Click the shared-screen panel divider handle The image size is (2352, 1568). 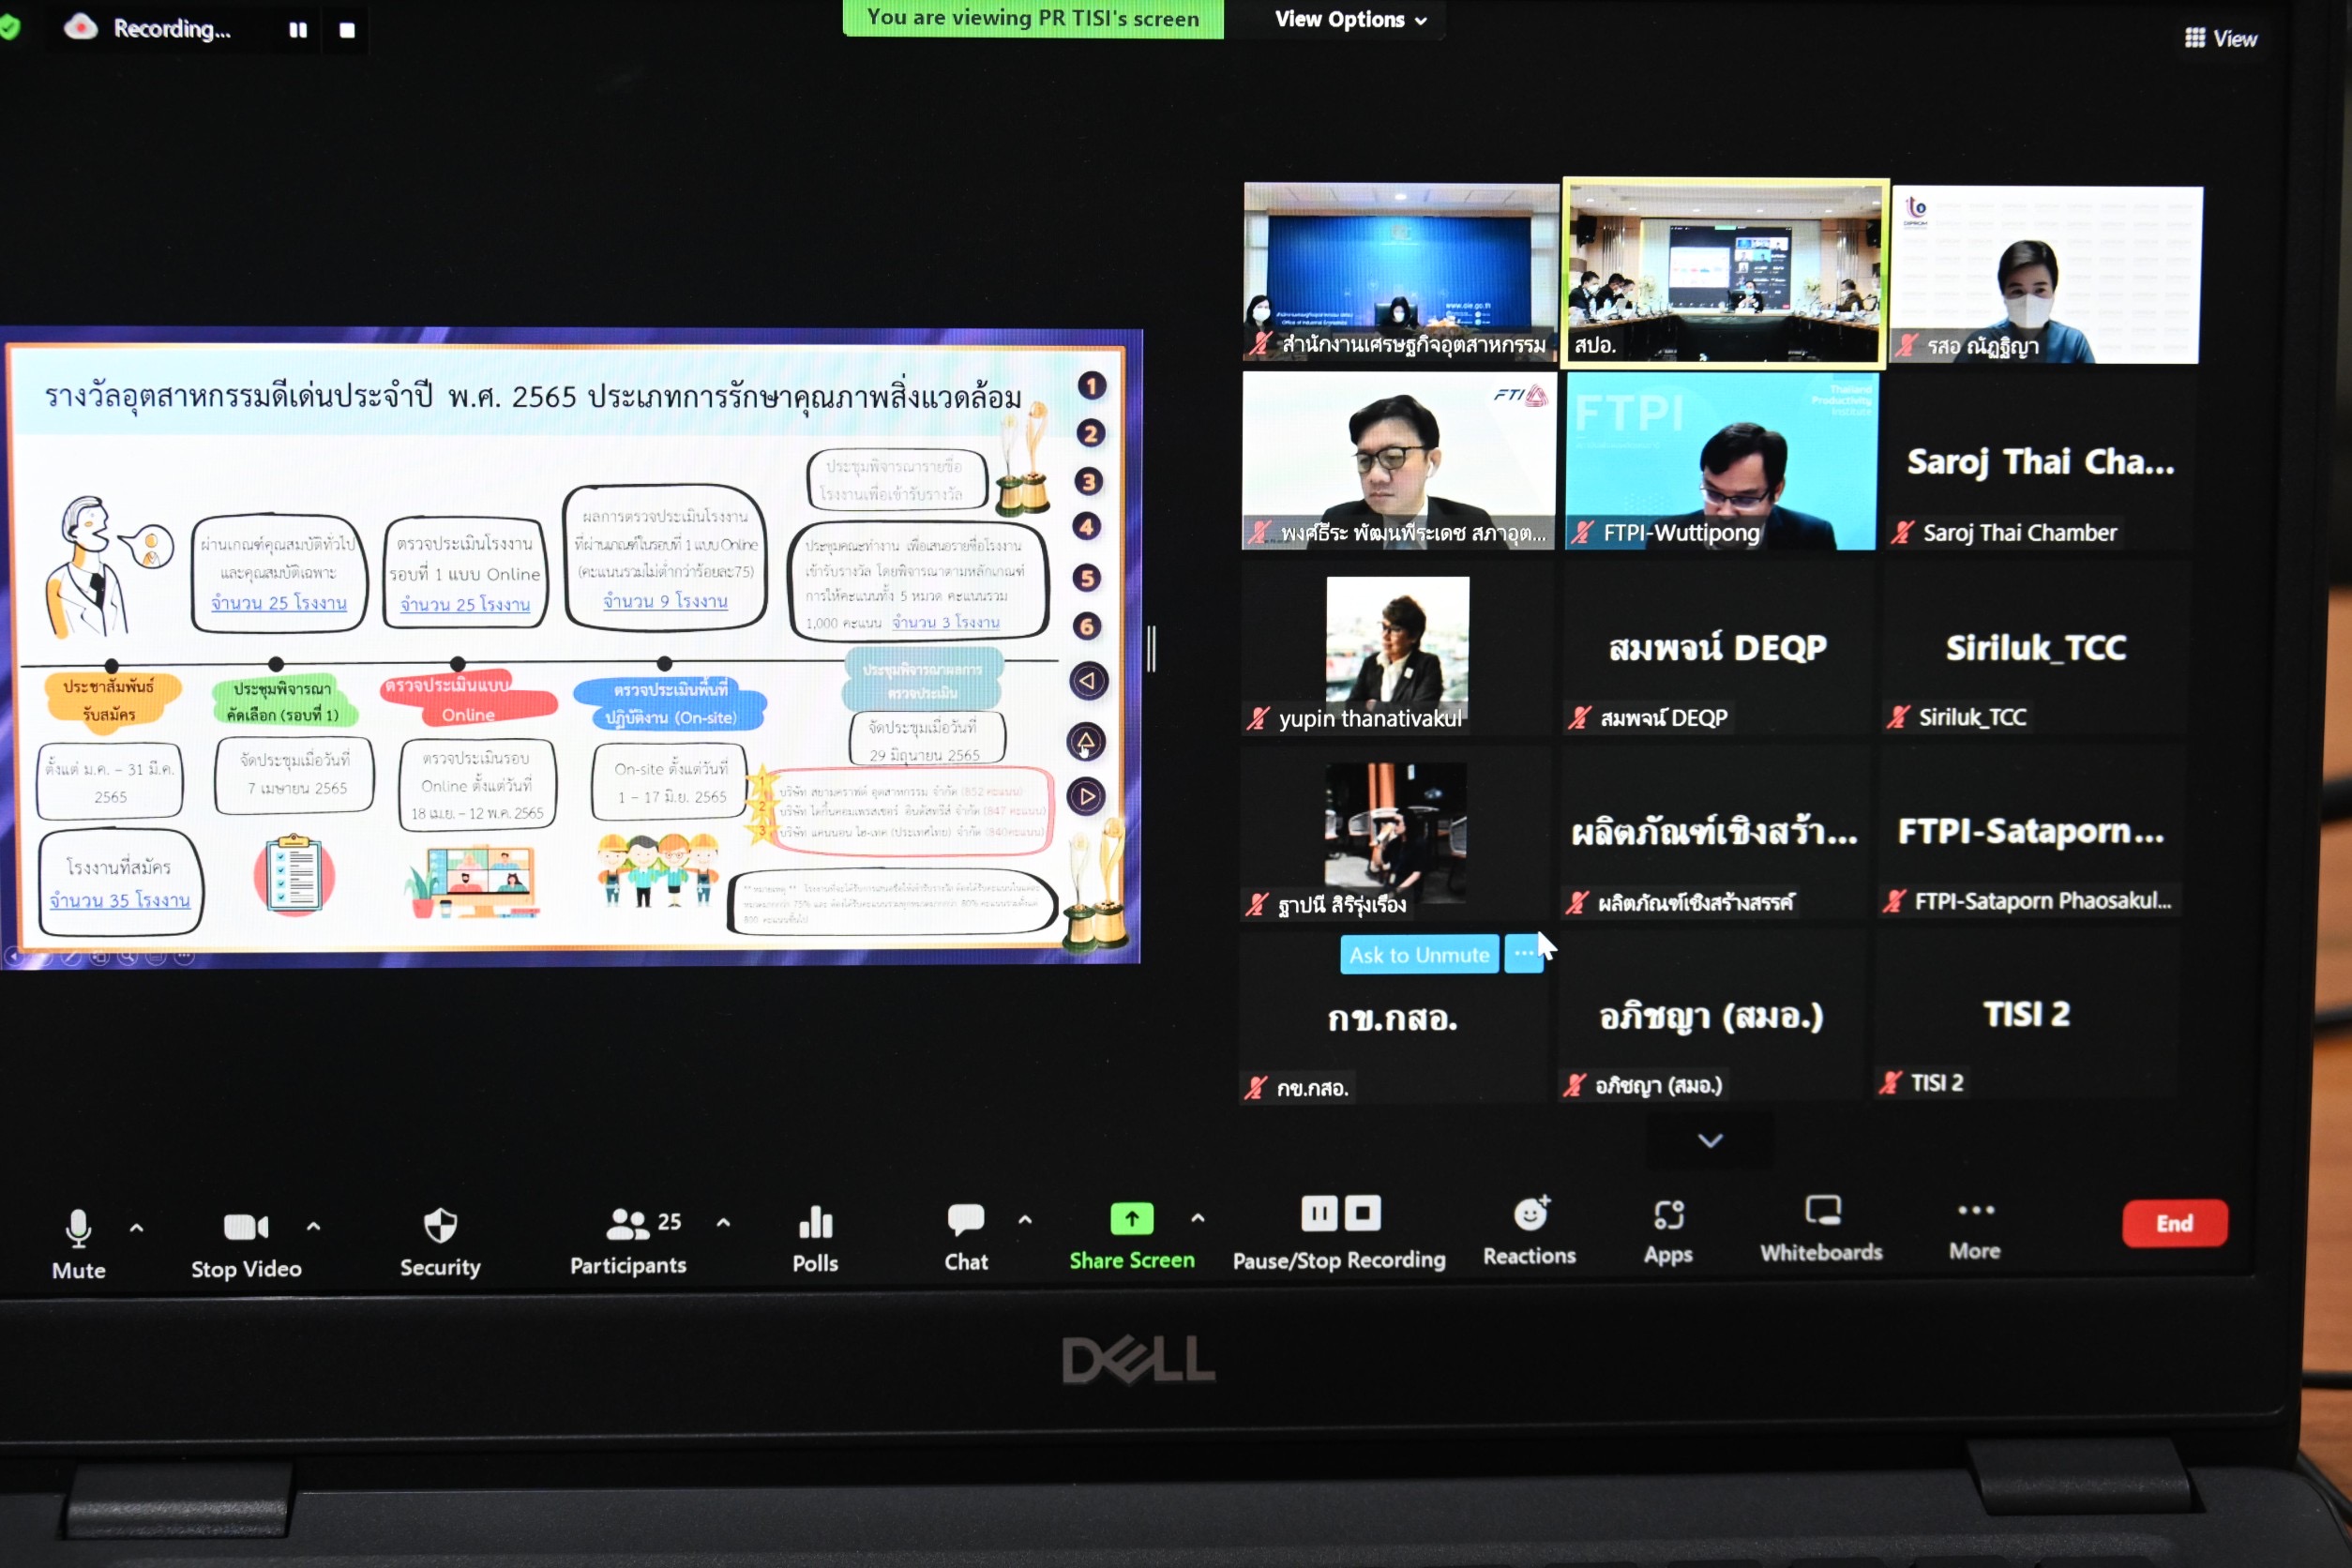[x=1151, y=649]
